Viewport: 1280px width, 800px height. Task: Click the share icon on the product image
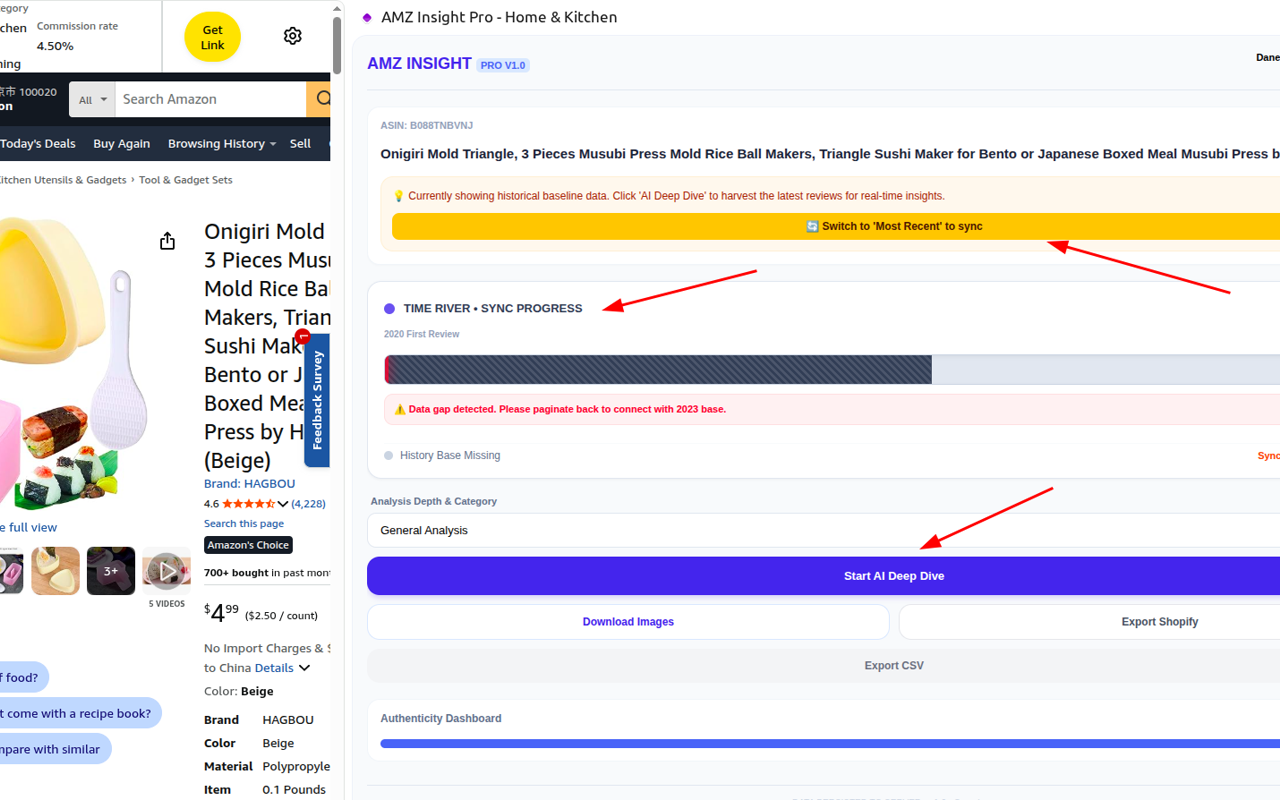point(167,241)
